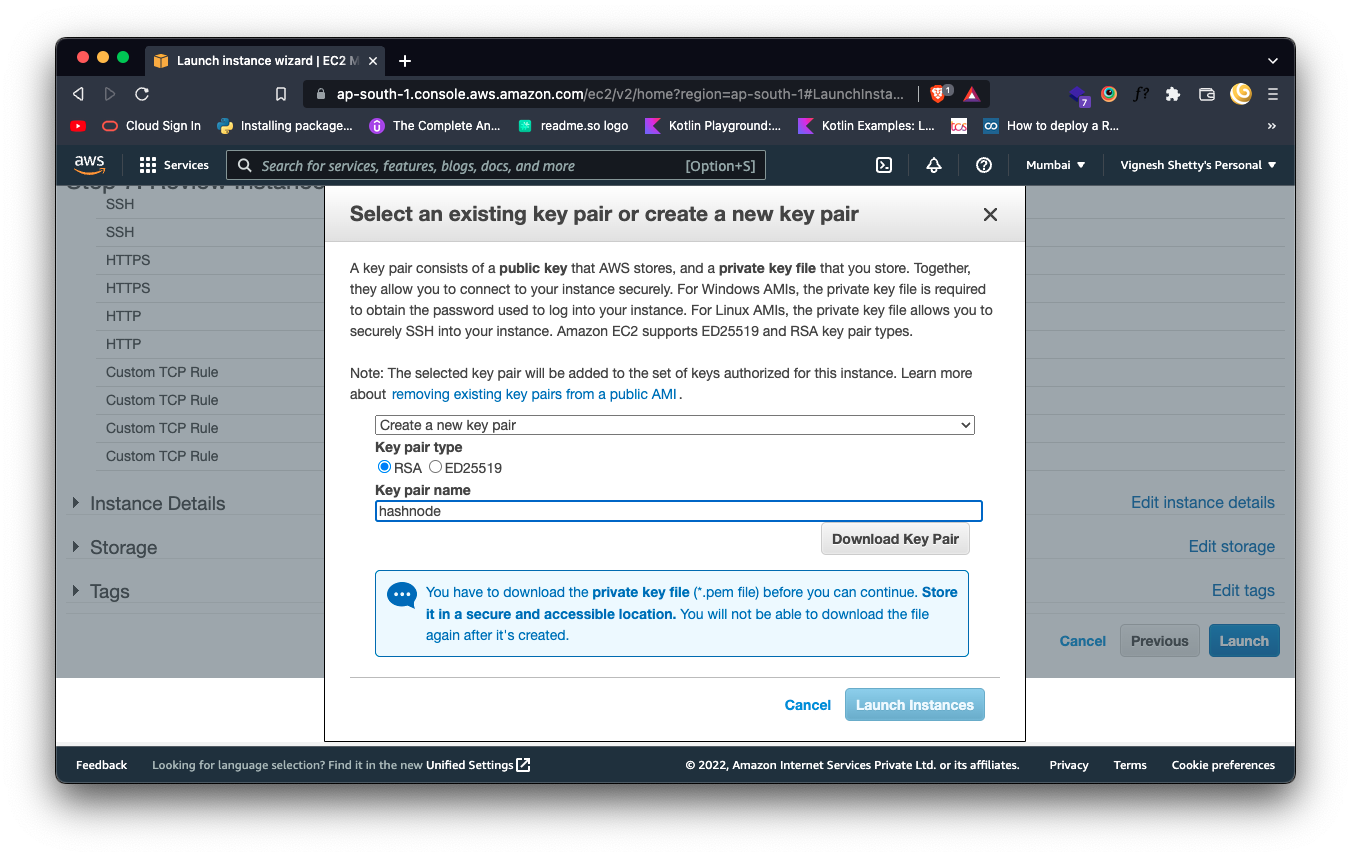The height and width of the screenshot is (857, 1351).
Task: Click Edit storage link
Action: tap(1232, 547)
